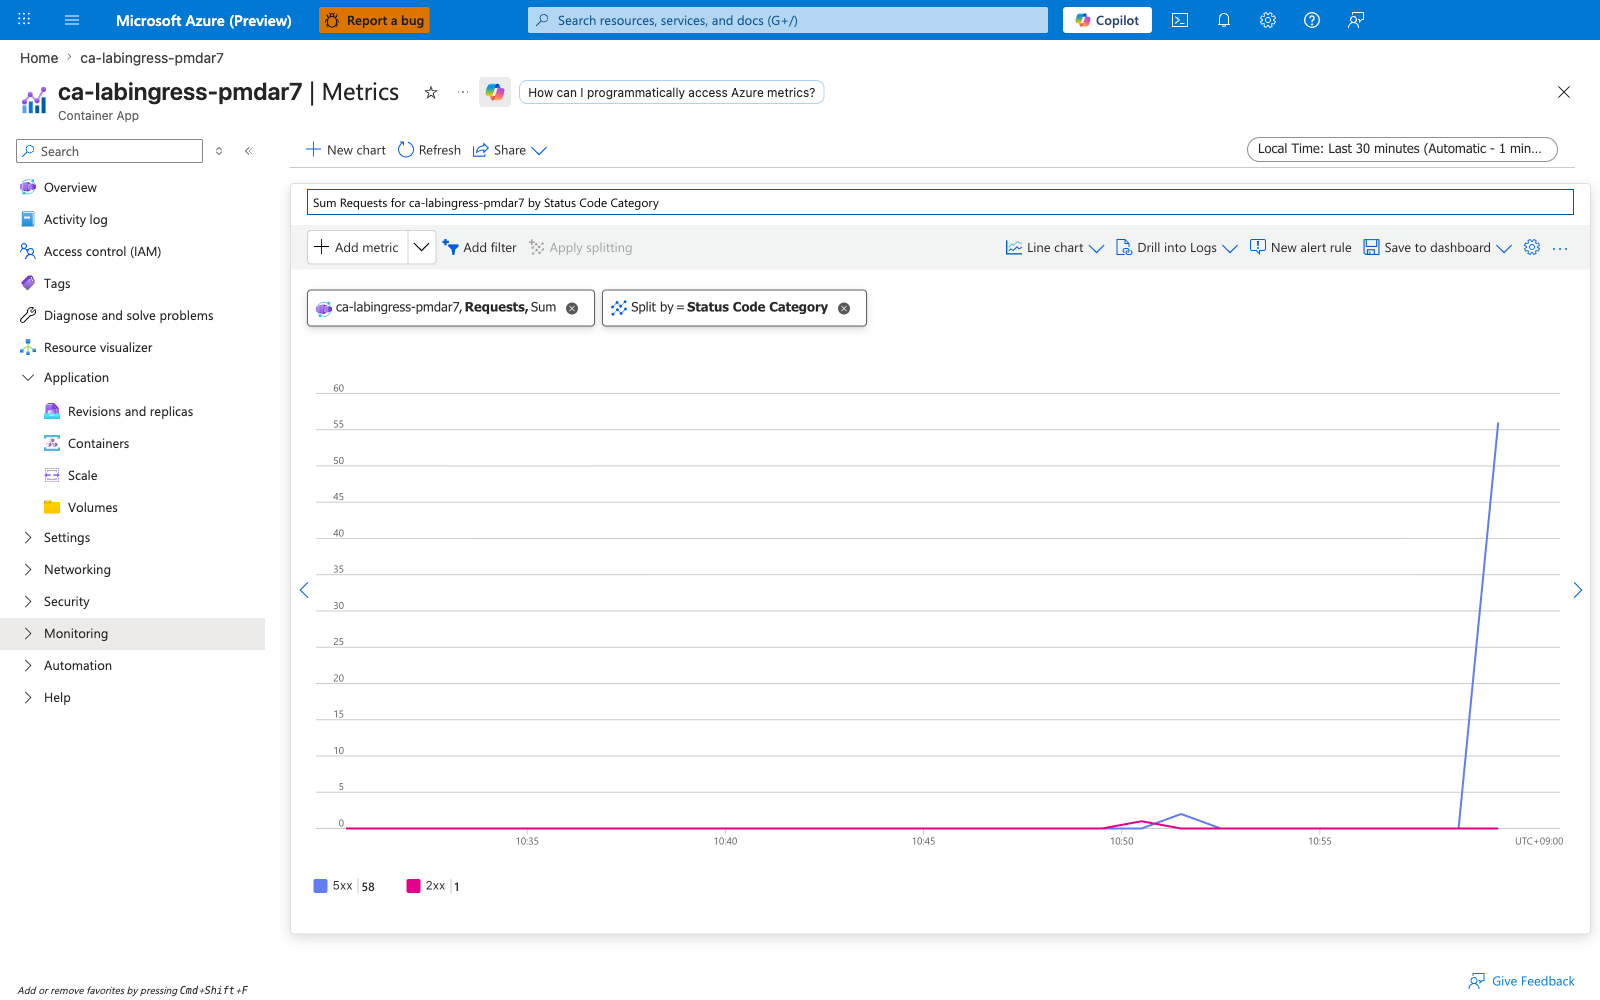Viewport: 1600px width, 1000px height.
Task: Expand the Monitoring section
Action: [28, 633]
